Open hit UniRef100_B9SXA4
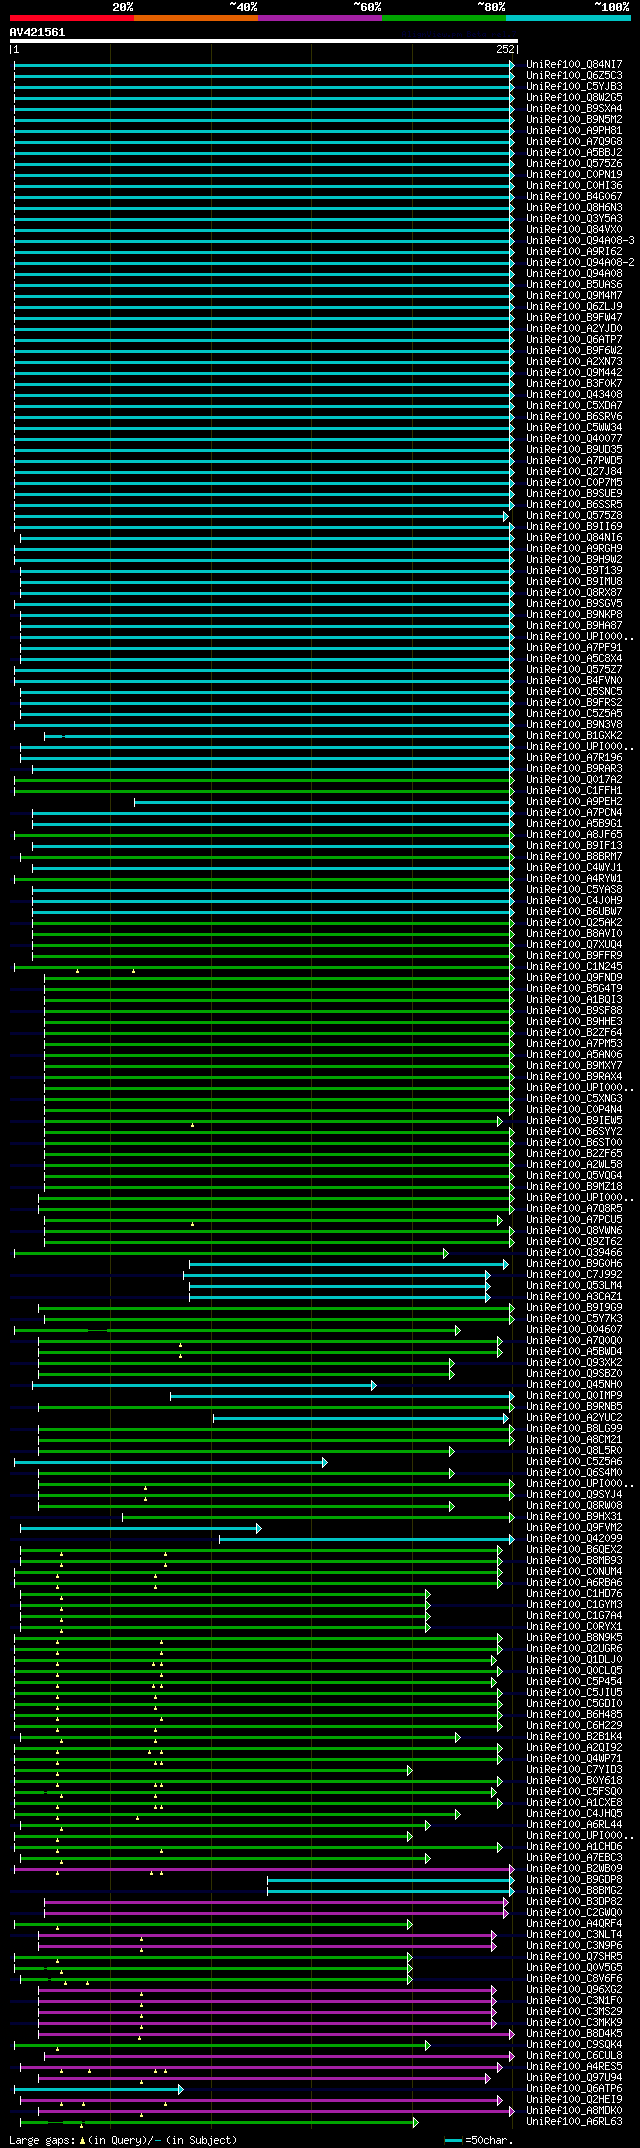The width and height of the screenshot is (640, 2148). pos(574,108)
